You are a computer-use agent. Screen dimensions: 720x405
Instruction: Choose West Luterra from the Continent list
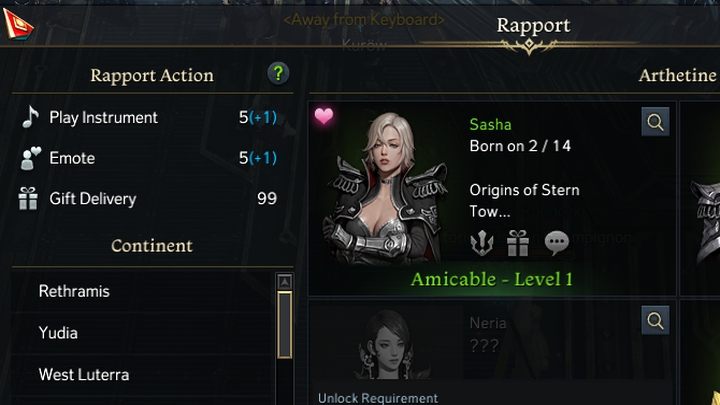pos(83,375)
